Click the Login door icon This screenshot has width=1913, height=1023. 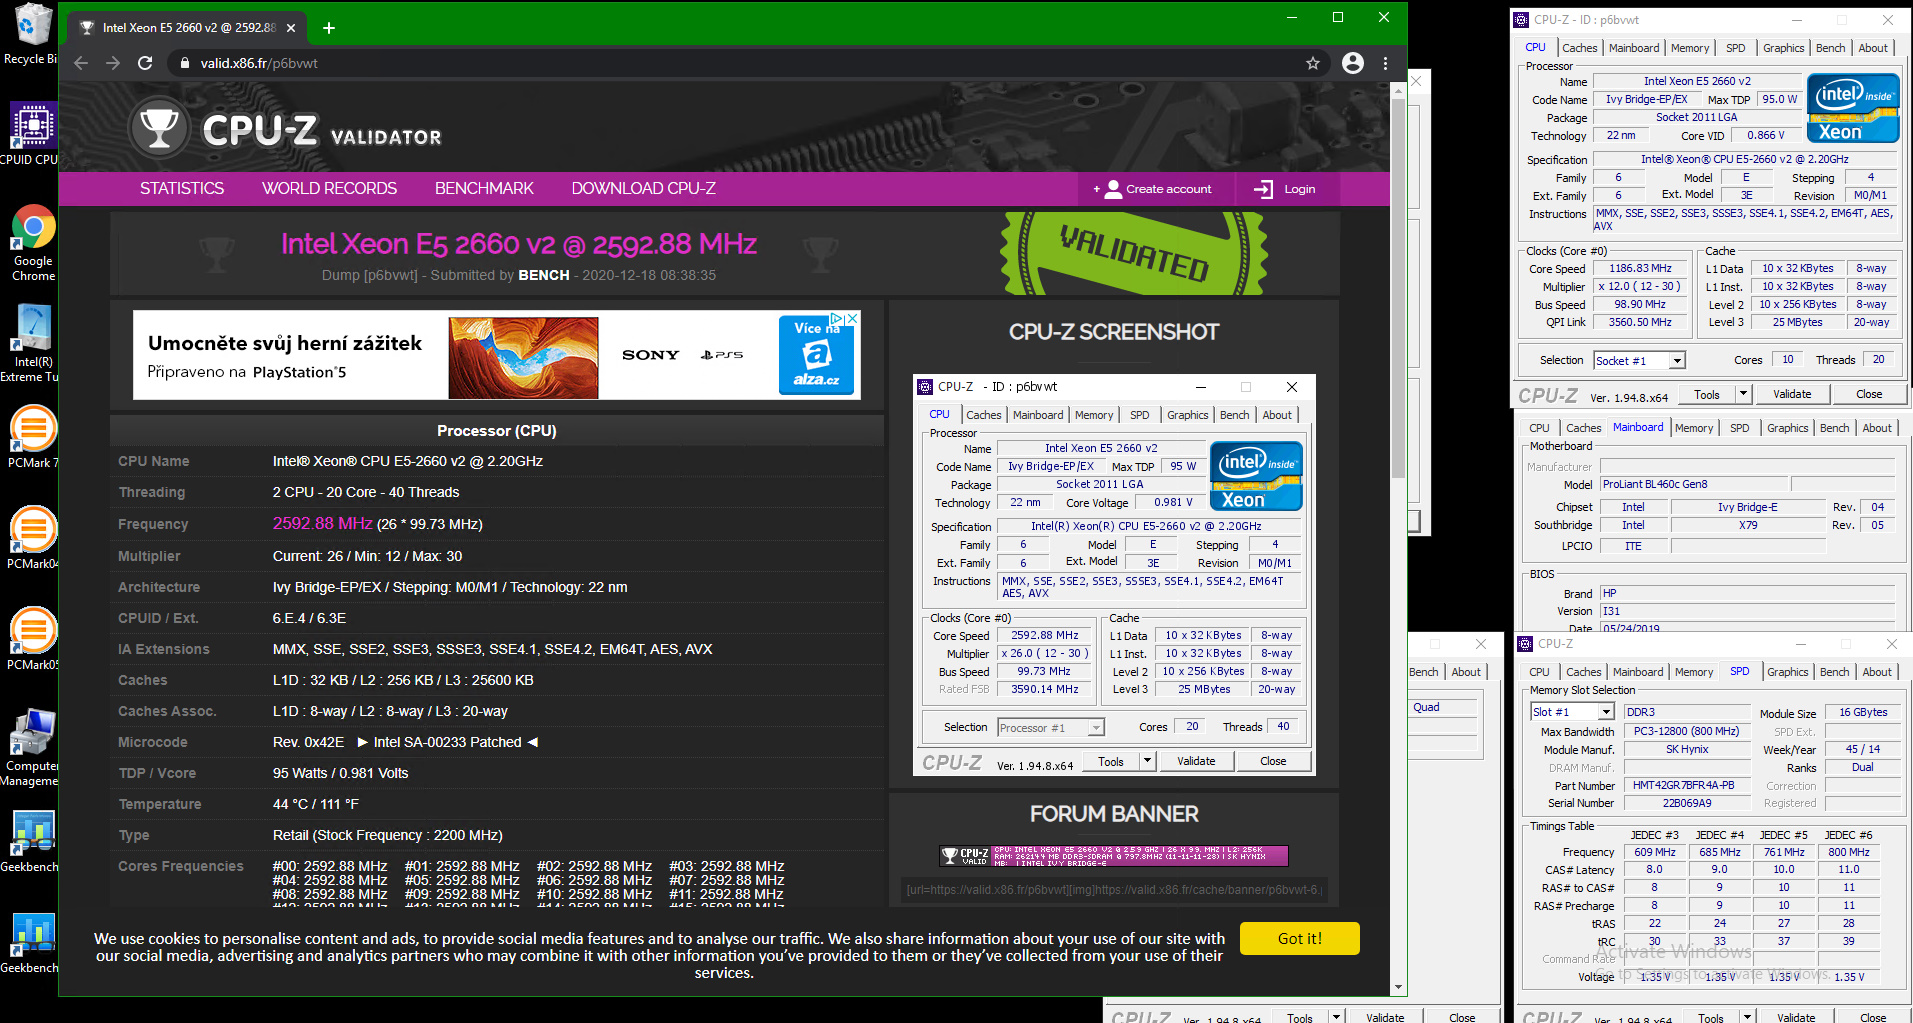(x=1263, y=189)
